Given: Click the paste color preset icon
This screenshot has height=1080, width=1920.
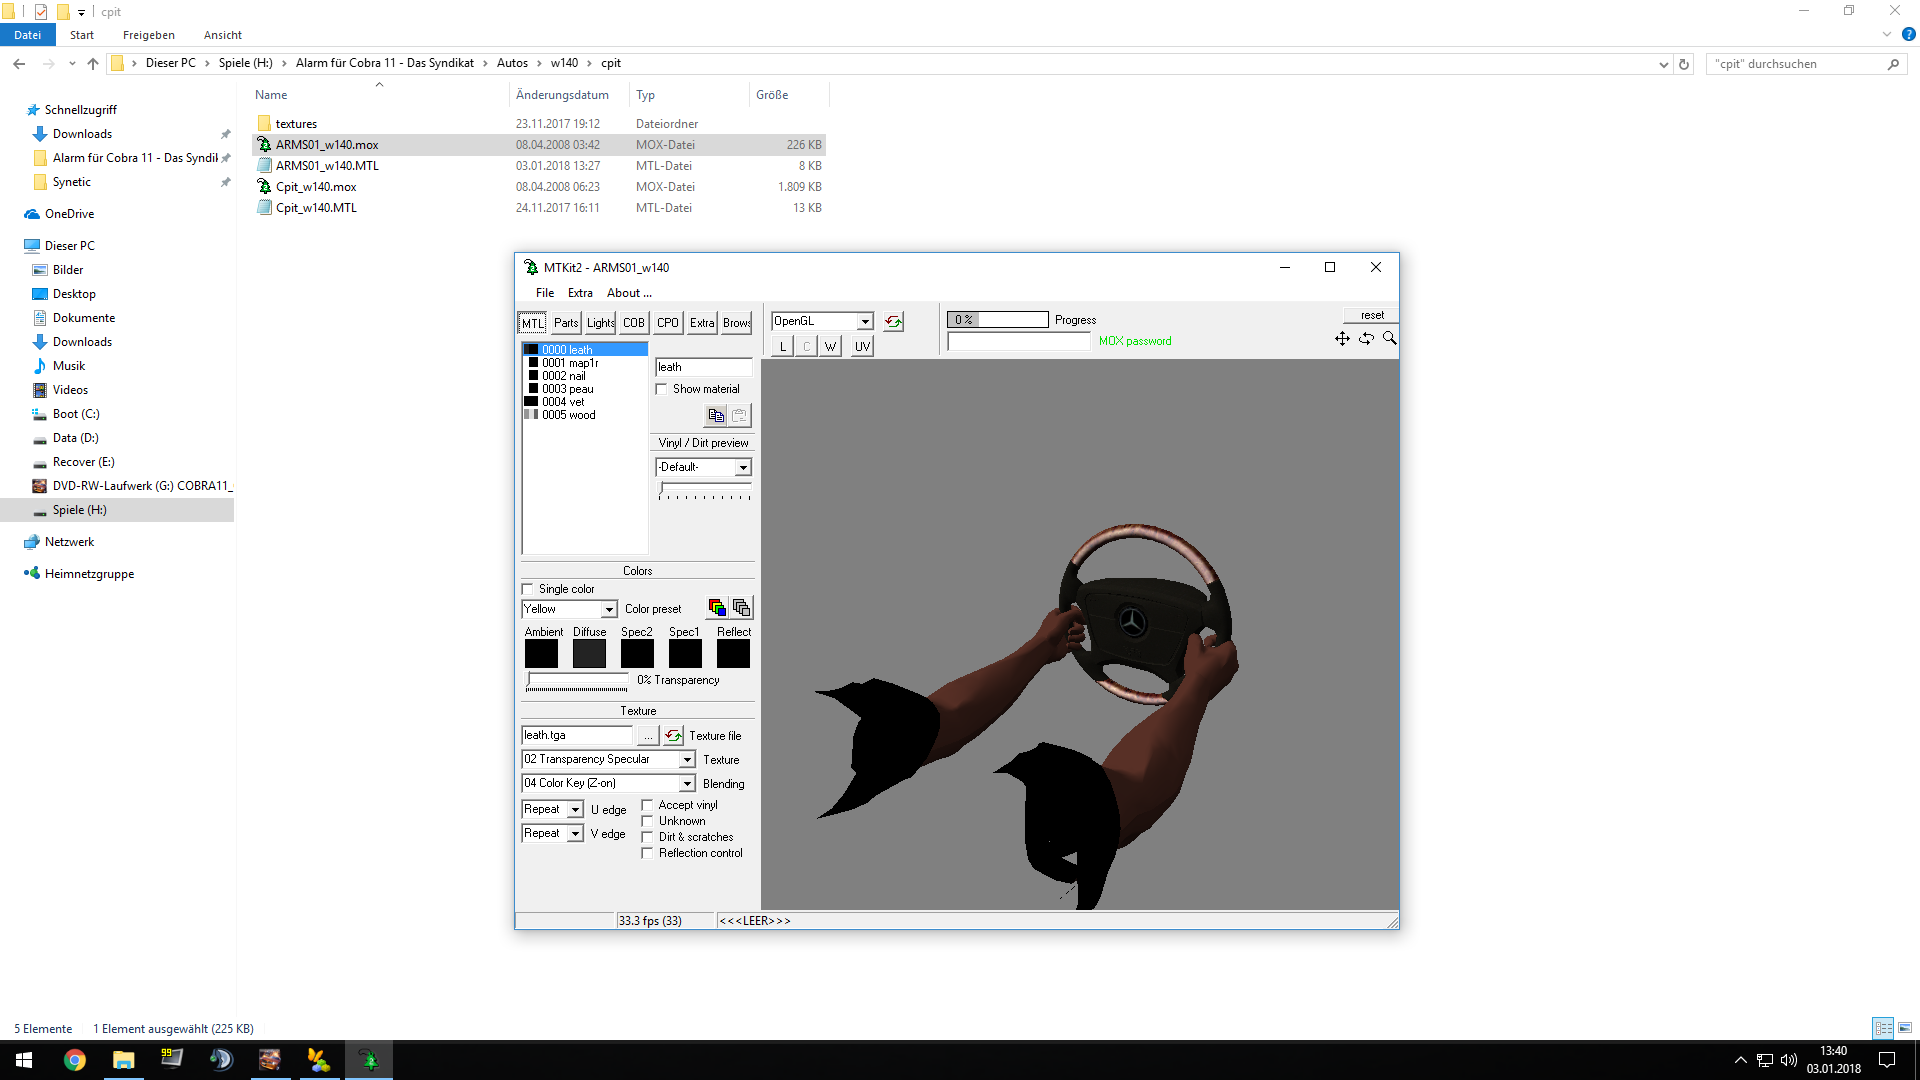Looking at the screenshot, I should [x=741, y=608].
